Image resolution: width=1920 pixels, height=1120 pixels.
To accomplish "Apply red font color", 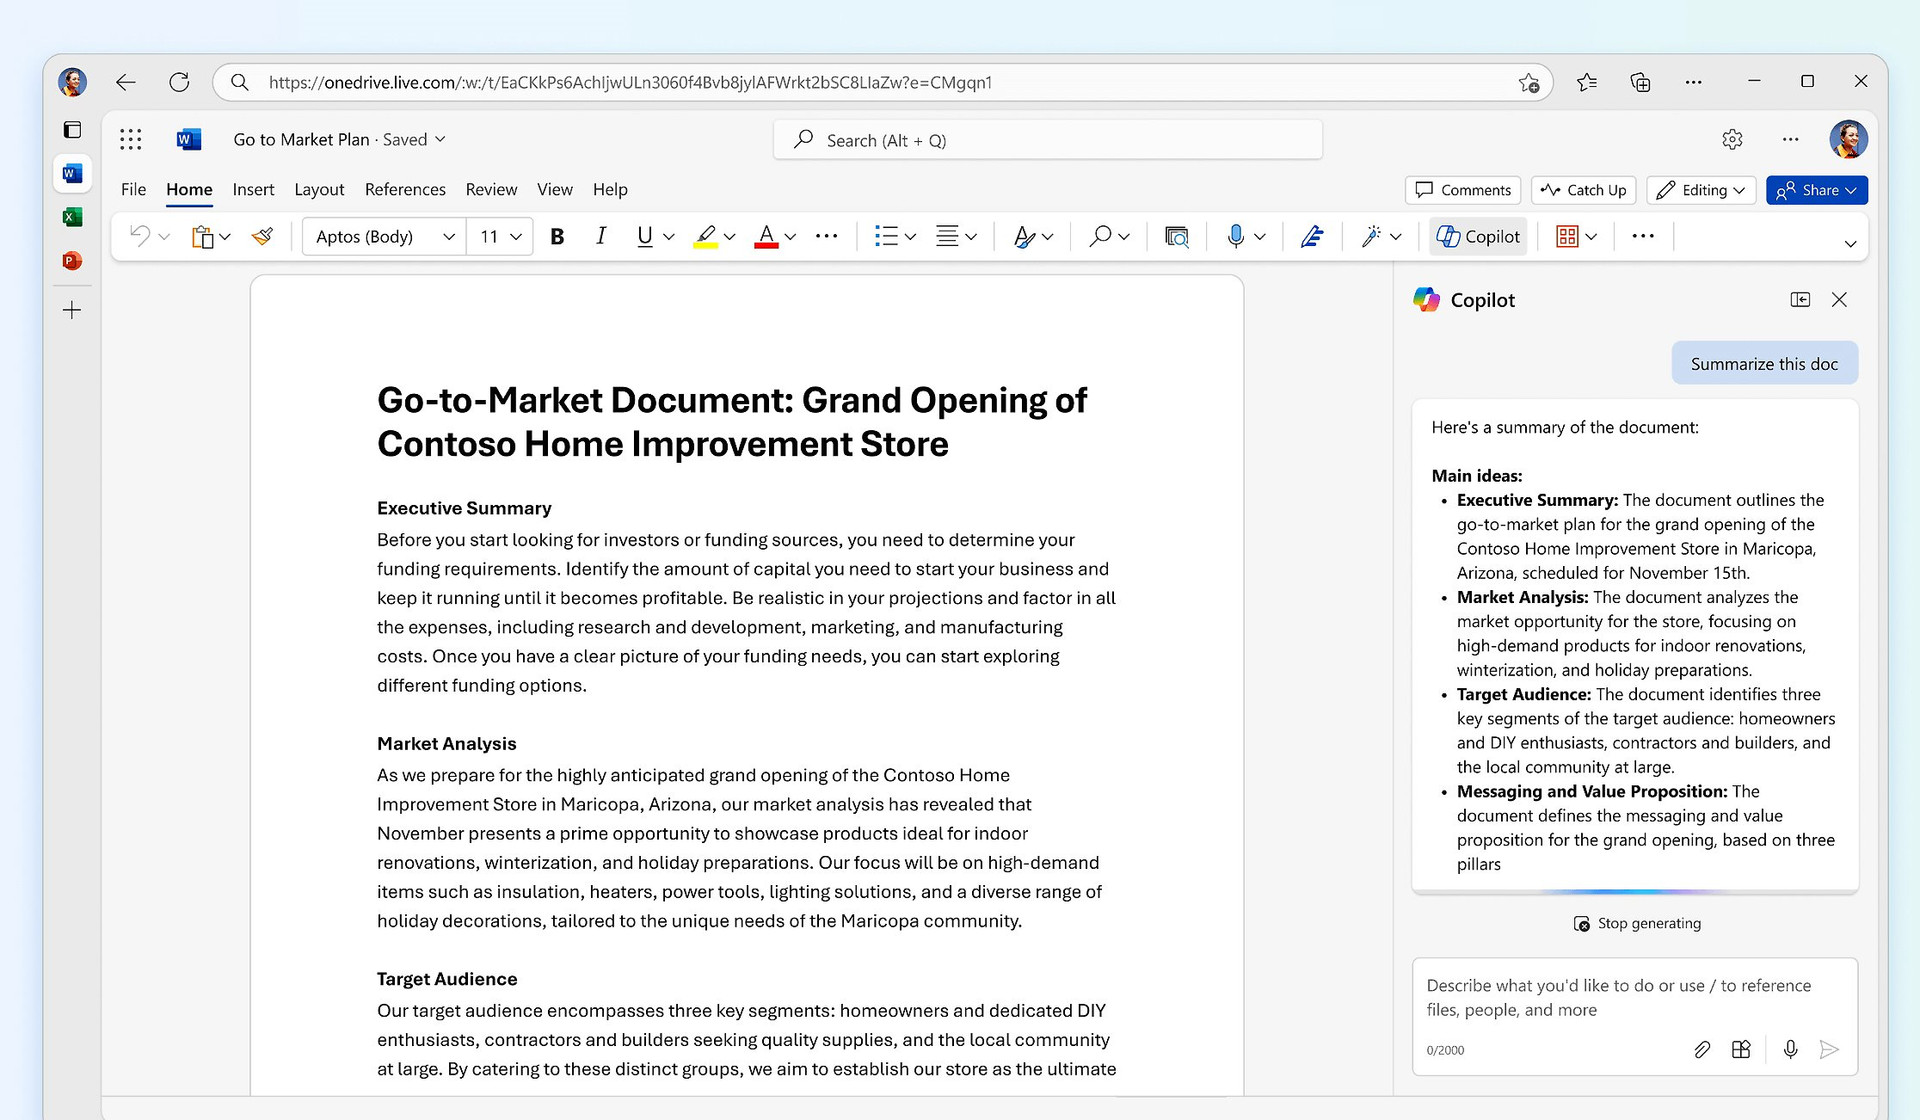I will 766,236.
